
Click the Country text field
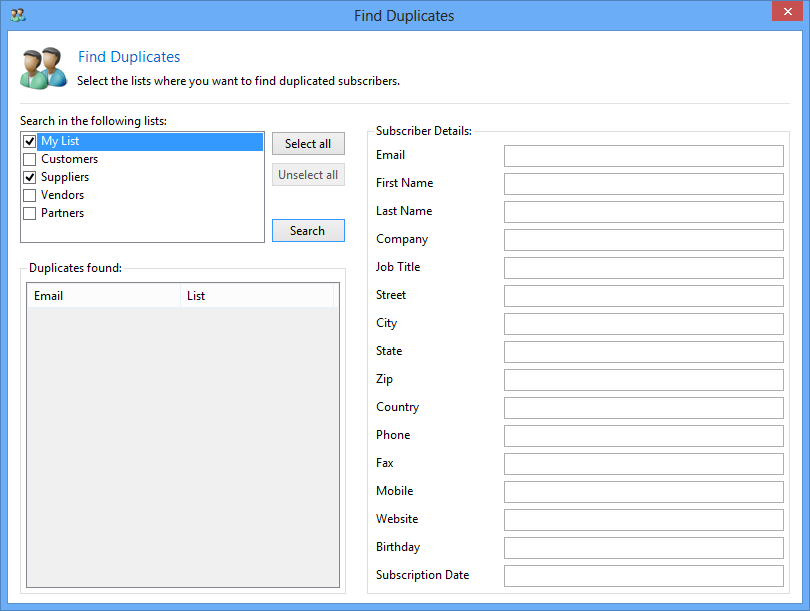coord(643,408)
